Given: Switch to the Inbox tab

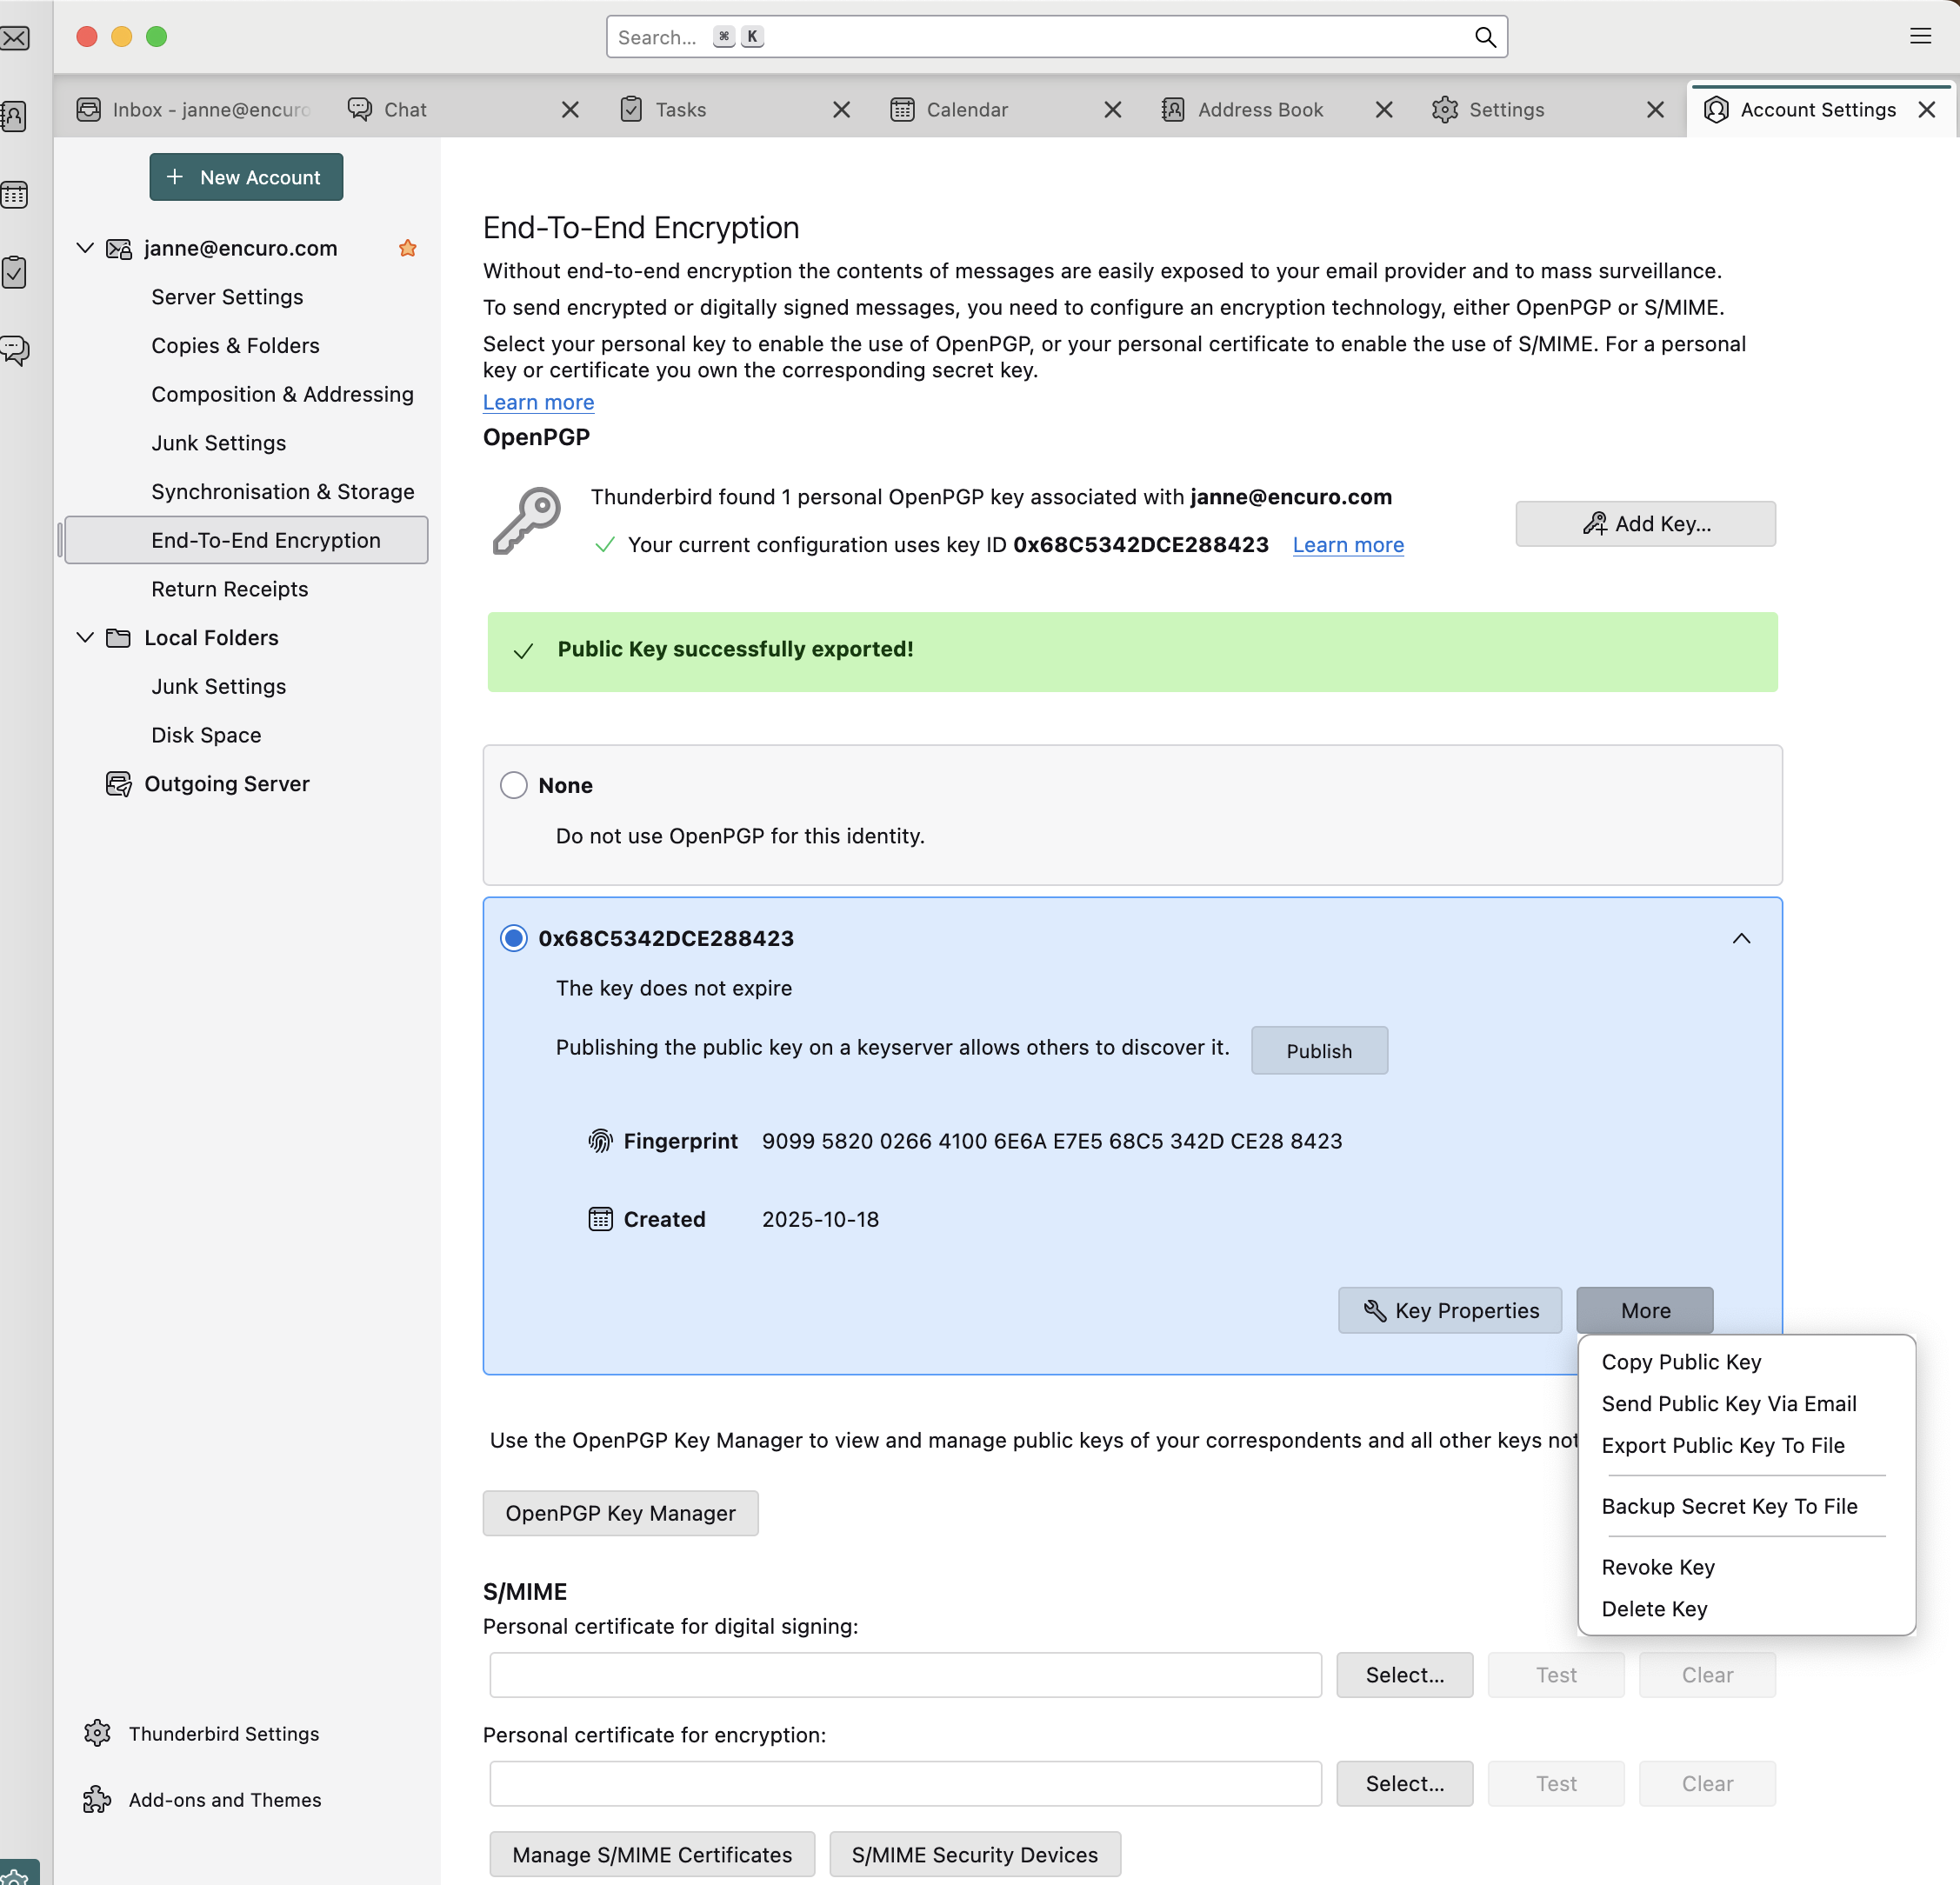Looking at the screenshot, I should [194, 110].
